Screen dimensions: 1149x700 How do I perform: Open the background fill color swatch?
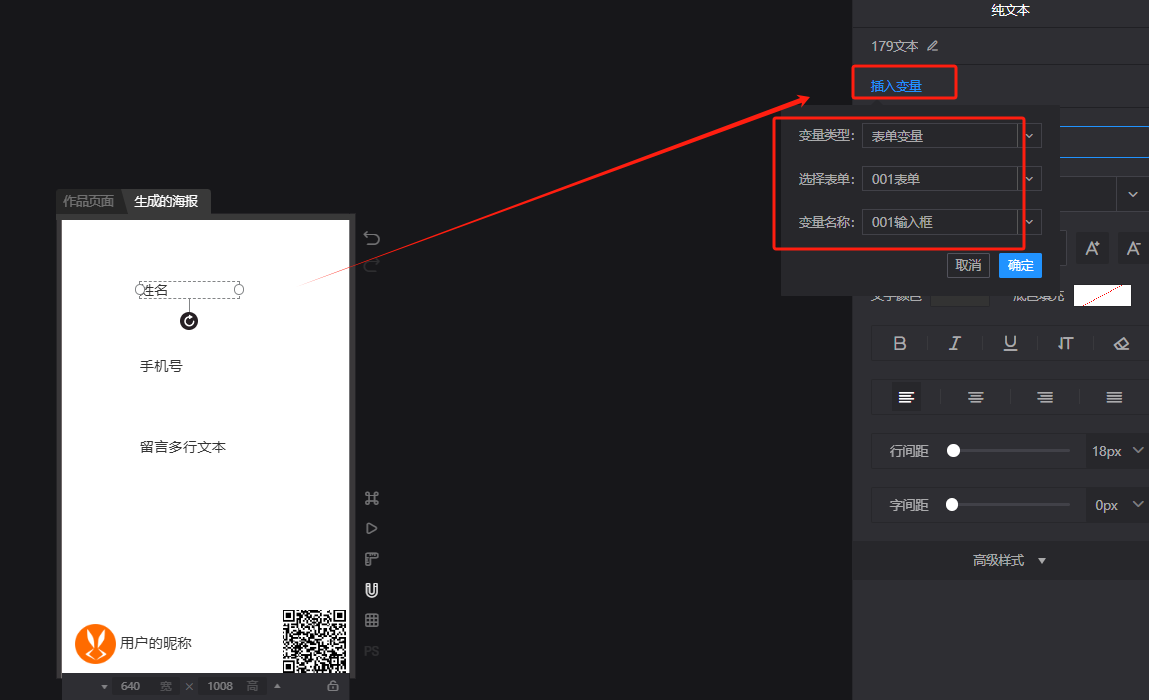(x=1102, y=295)
